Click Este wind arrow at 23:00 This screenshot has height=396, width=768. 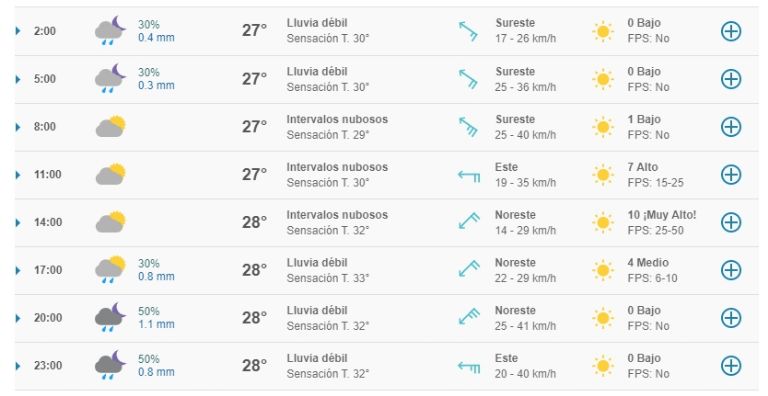click(469, 367)
